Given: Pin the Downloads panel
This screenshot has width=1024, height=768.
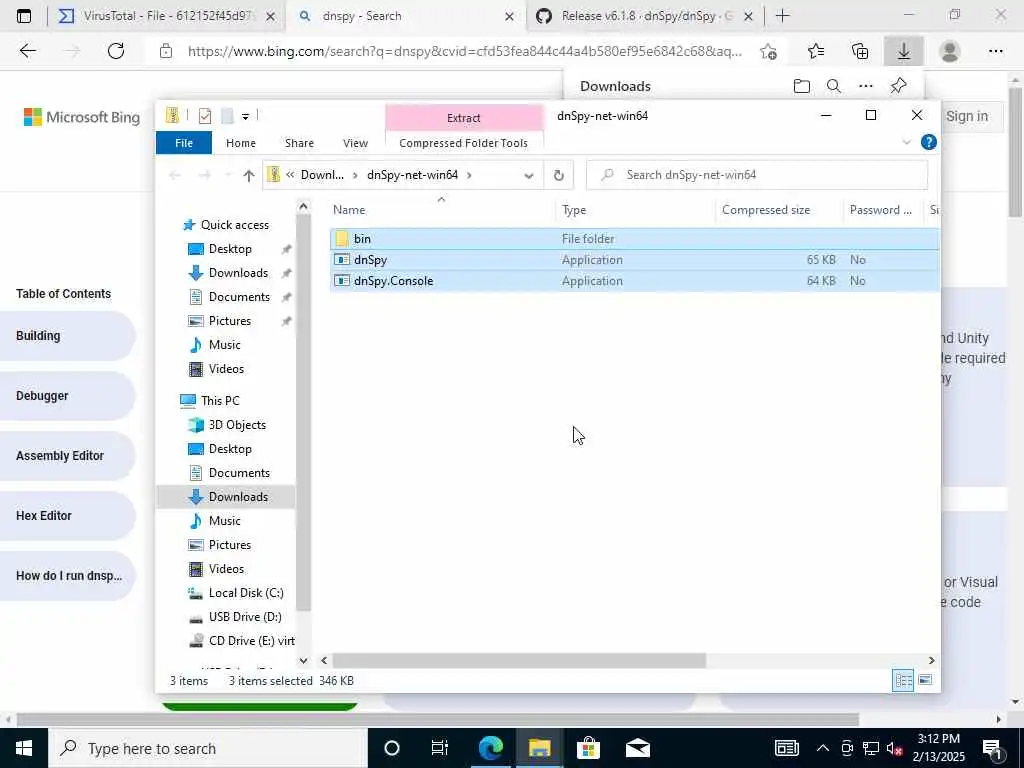Looking at the screenshot, I should 899,86.
